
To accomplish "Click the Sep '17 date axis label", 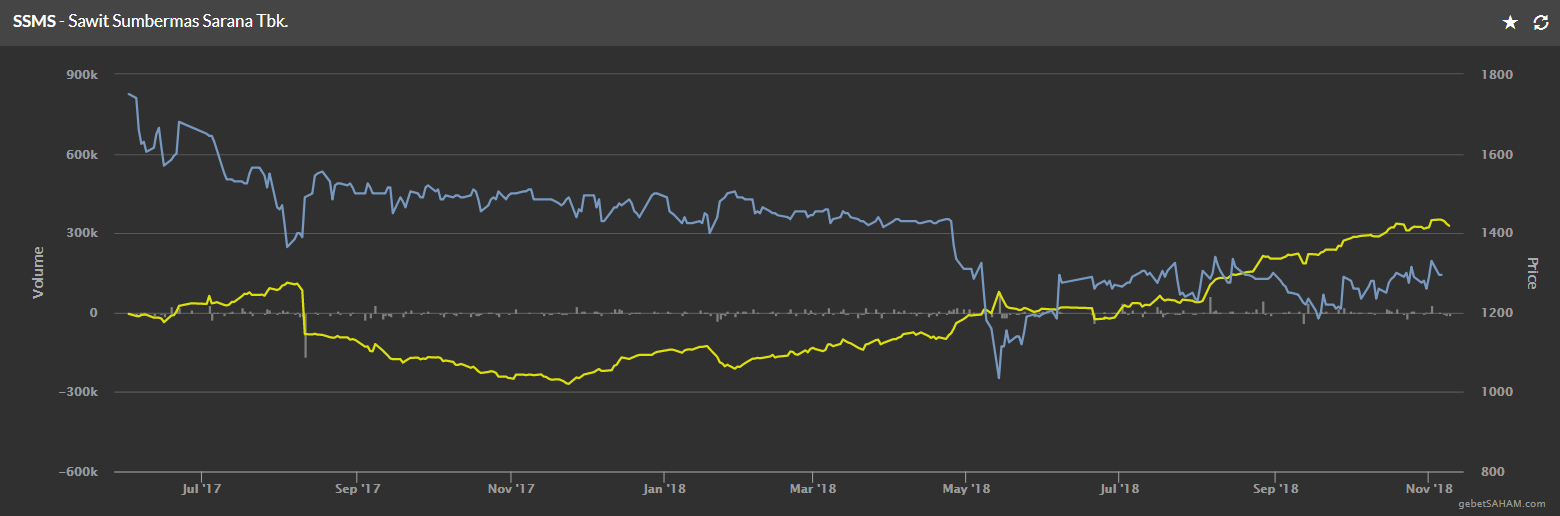I will click(357, 489).
